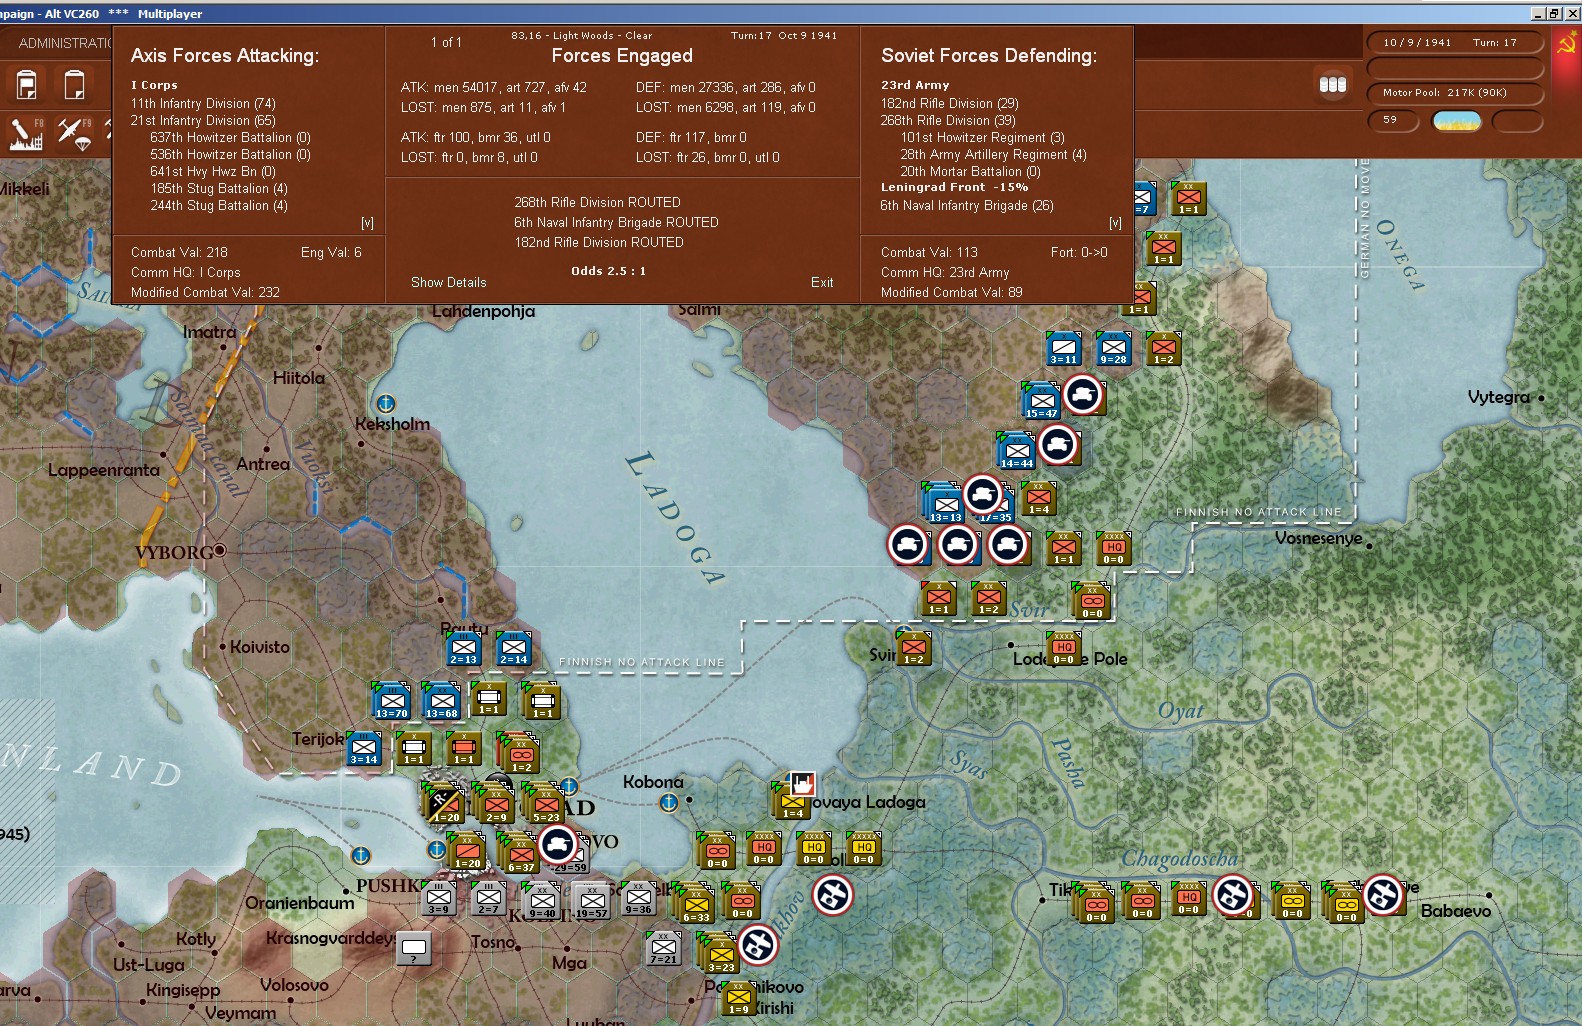Viewport: 1582px width, 1026px height.
Task: Select the unit stack labeled 13=70
Action: 391,702
